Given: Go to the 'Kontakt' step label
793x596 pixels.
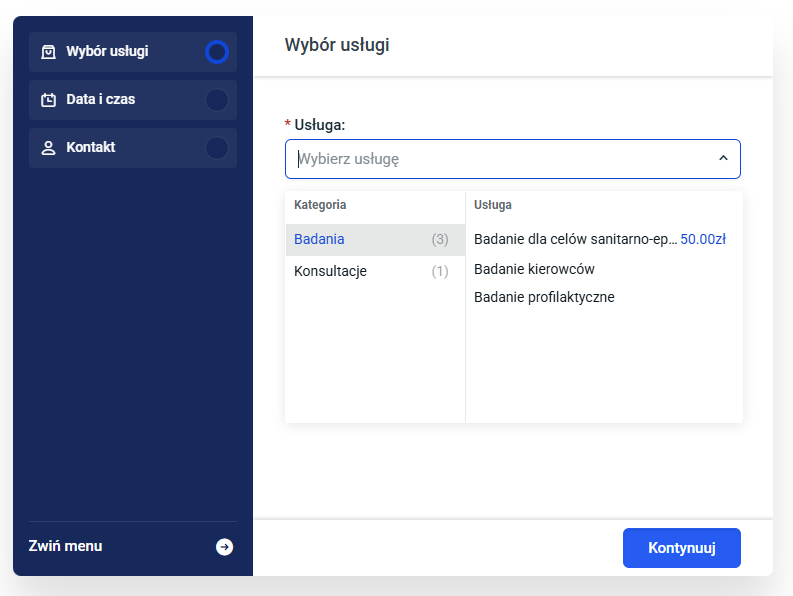Looking at the screenshot, I should pos(91,148).
